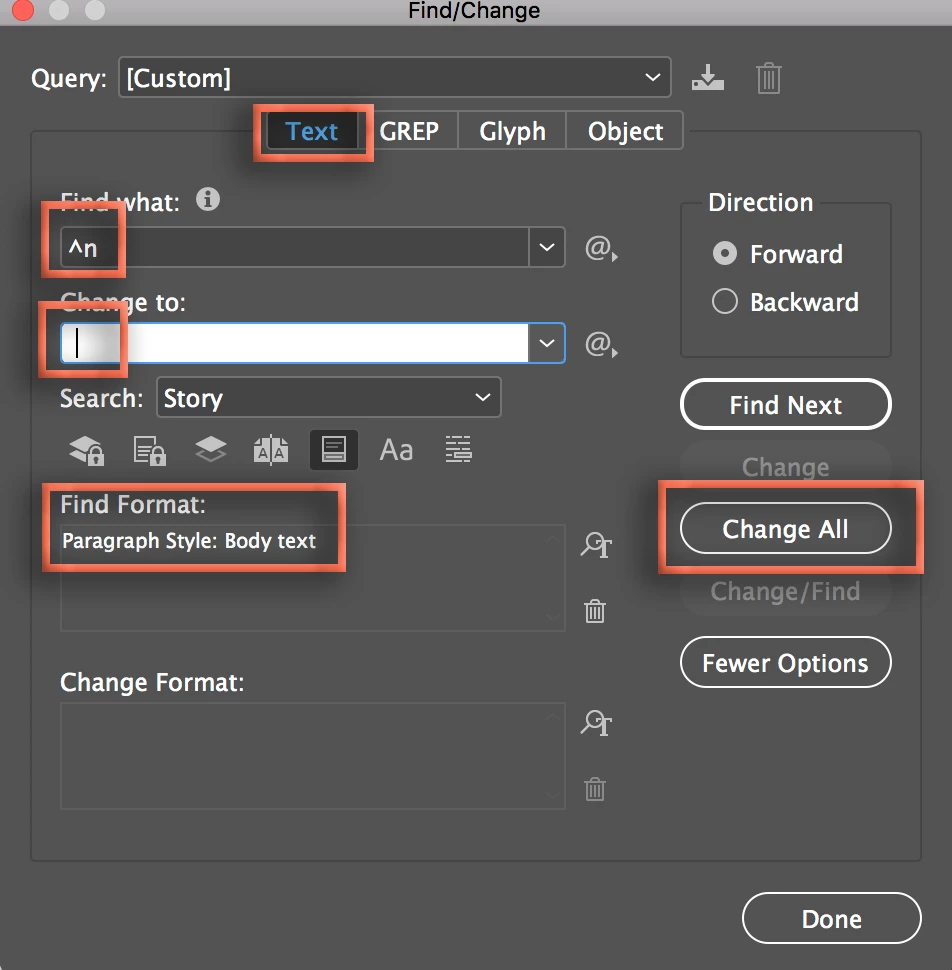952x970 pixels.
Task: Specify attributes to change icon
Action: (596, 723)
